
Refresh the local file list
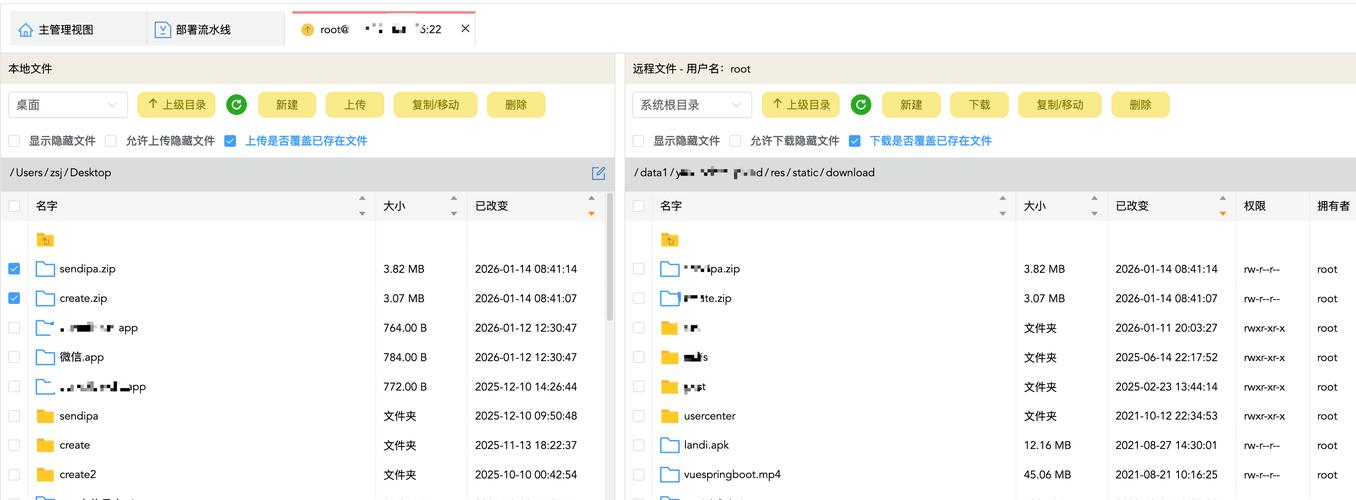coord(236,105)
